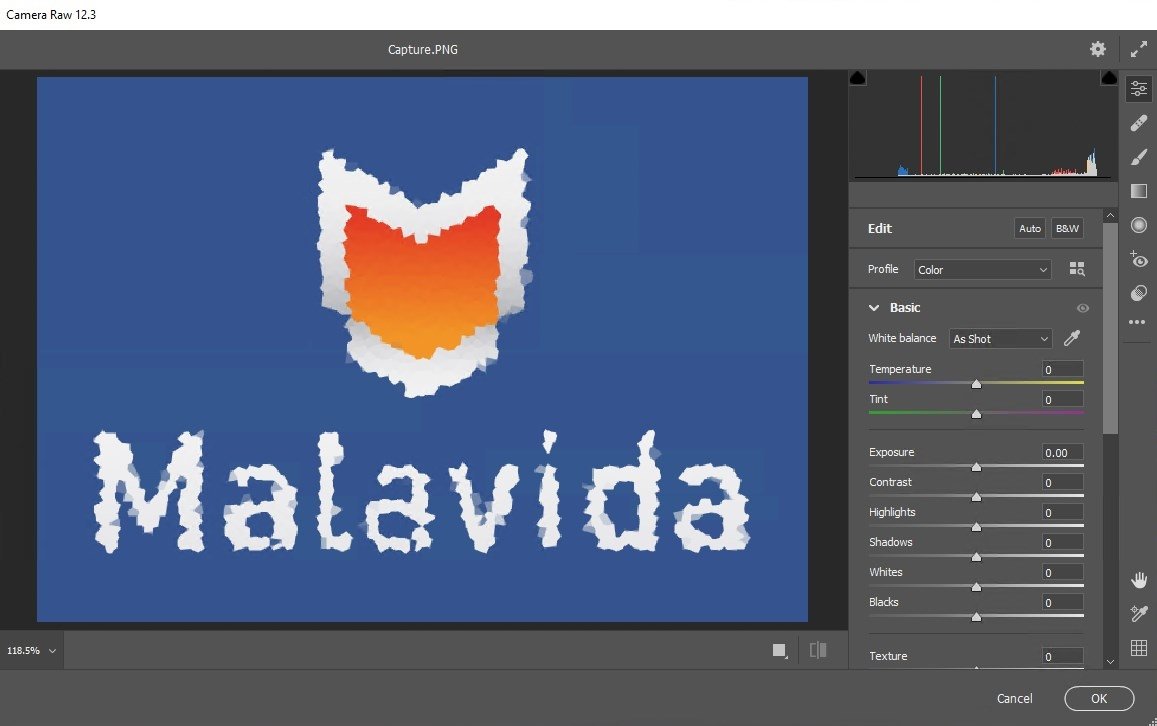Screen dimensions: 1157x726
Task: Click the Auto button
Action: tap(1029, 228)
